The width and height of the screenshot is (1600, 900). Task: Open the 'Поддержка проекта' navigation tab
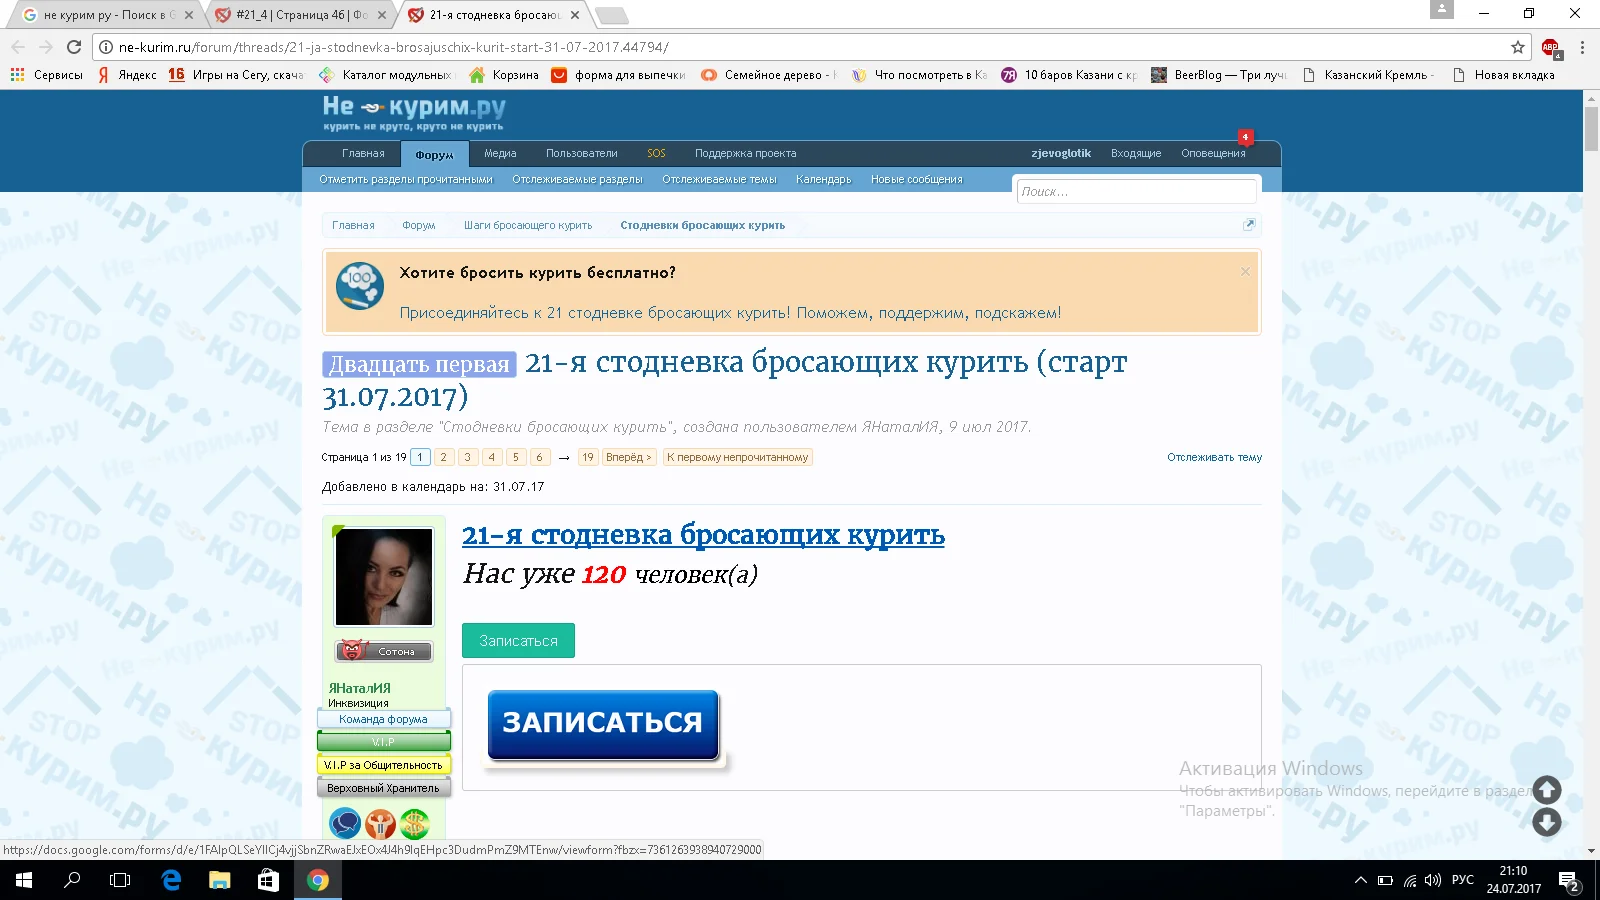(x=746, y=153)
